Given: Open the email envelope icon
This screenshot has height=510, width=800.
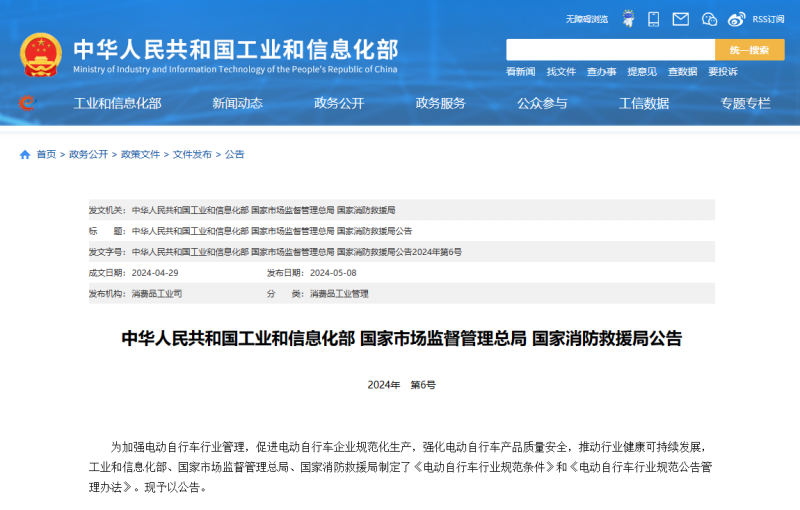Looking at the screenshot, I should 681,19.
